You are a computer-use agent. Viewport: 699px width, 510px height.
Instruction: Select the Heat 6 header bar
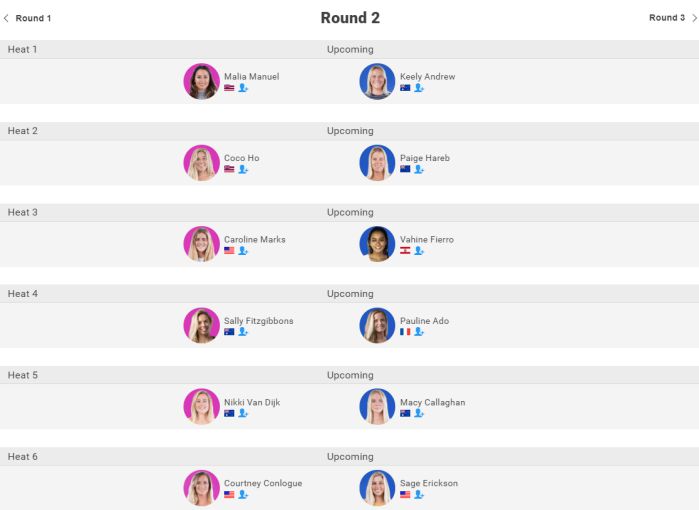pos(349,457)
